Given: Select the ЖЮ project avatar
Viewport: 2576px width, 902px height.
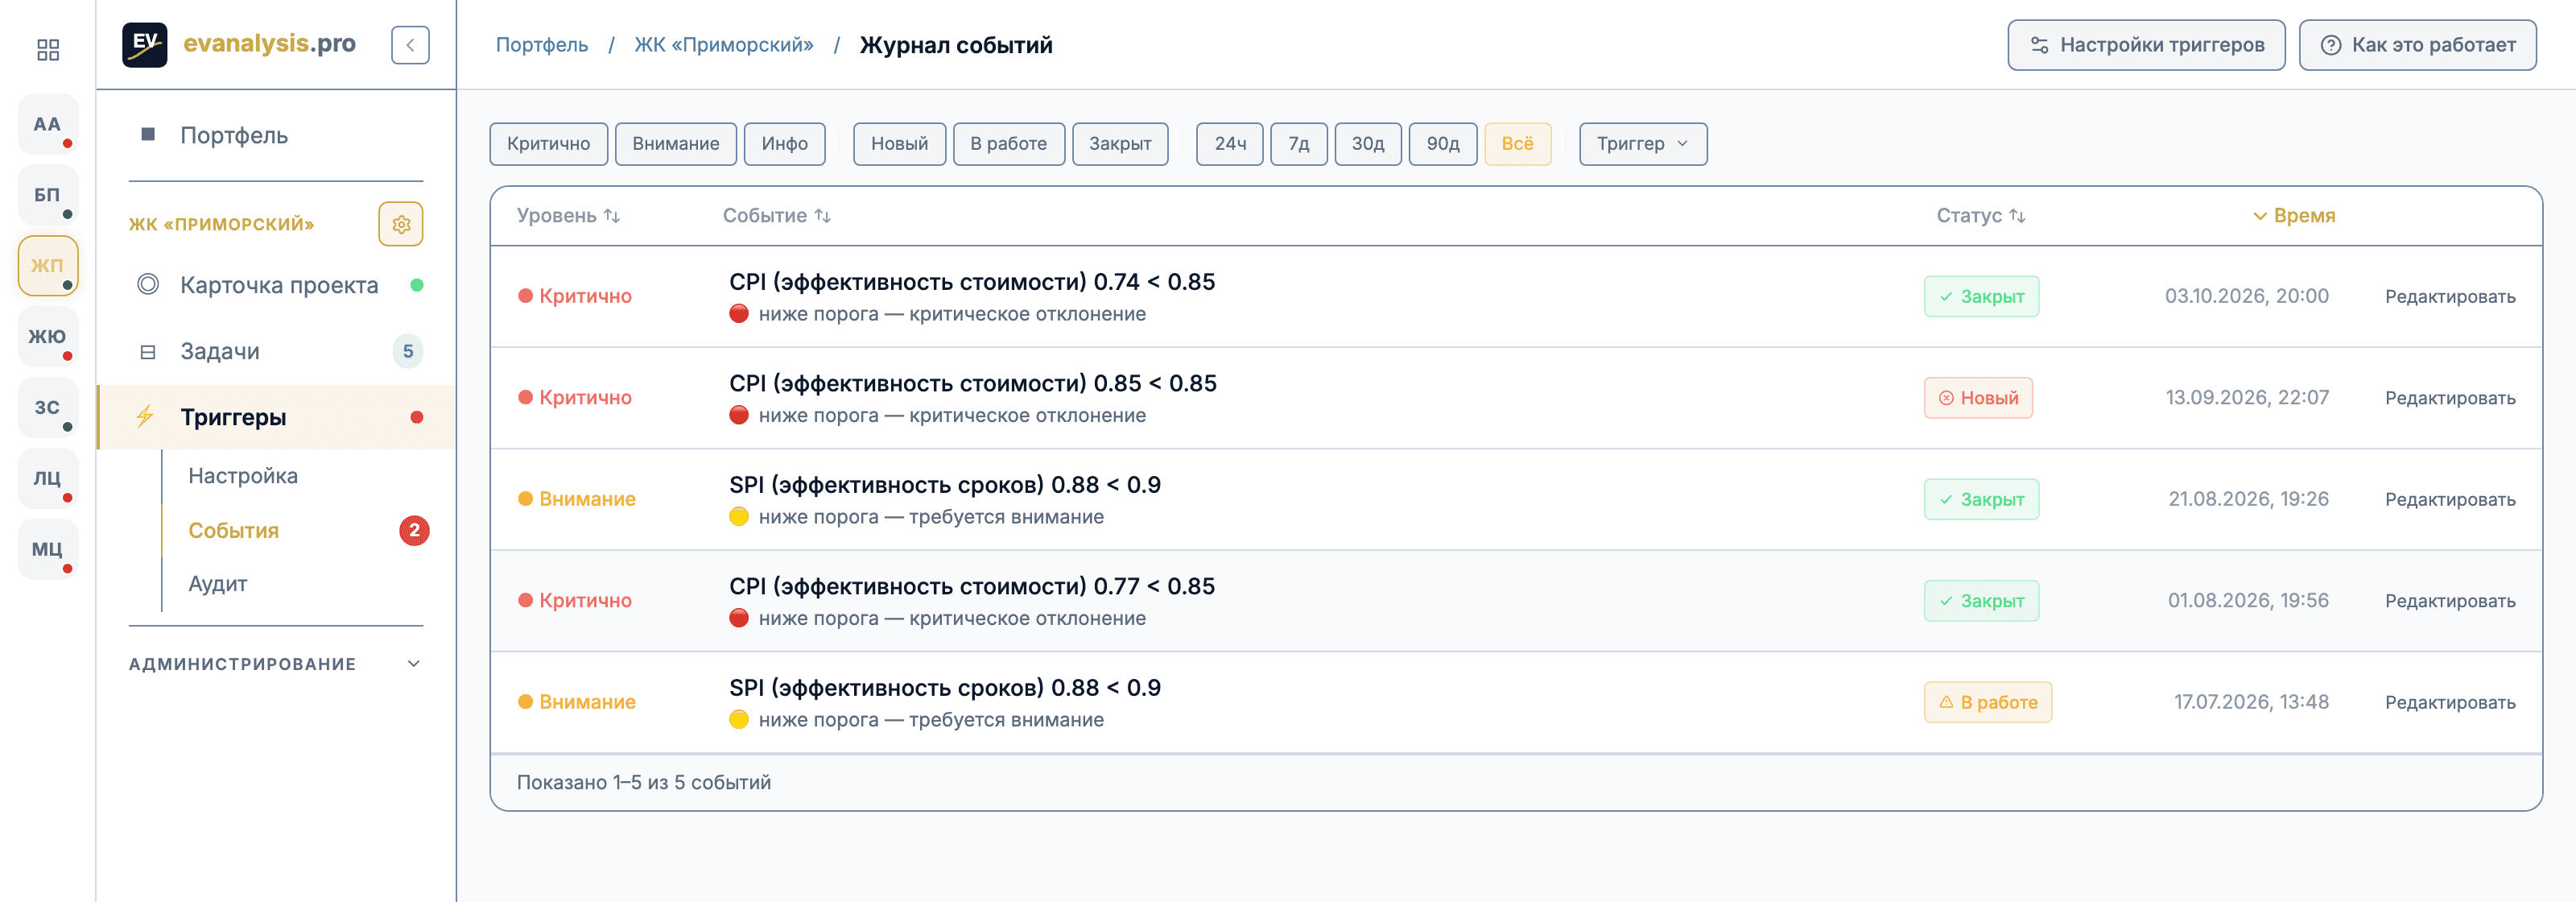Looking at the screenshot, I should [48, 336].
